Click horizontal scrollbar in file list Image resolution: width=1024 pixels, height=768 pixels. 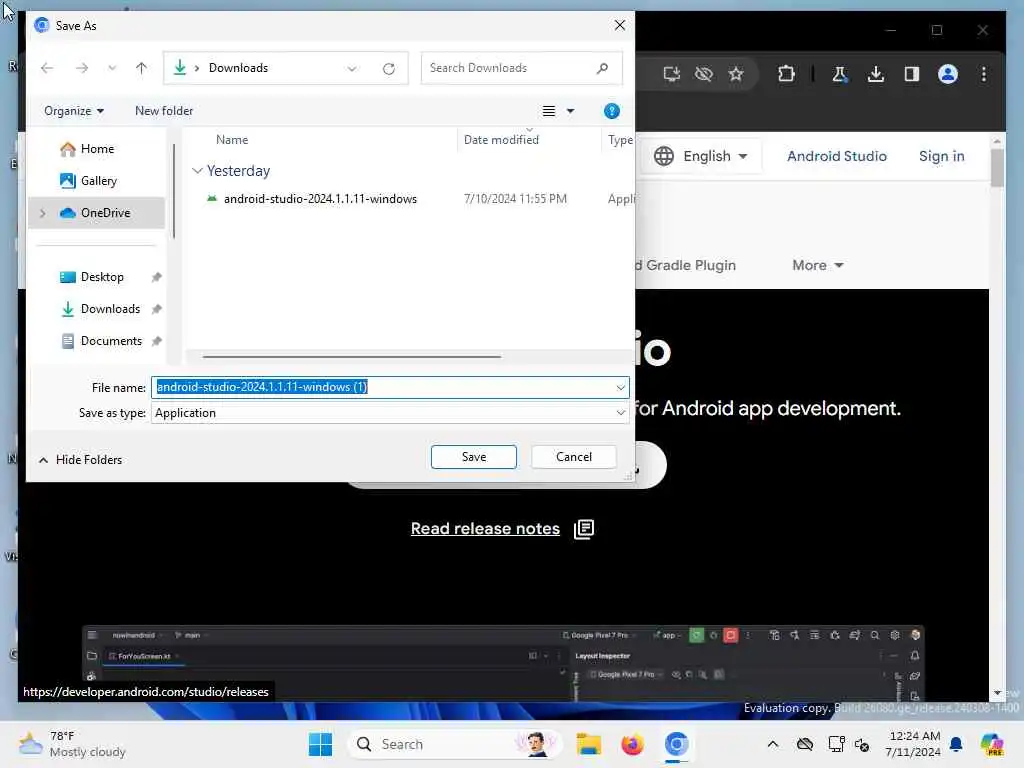coord(351,357)
